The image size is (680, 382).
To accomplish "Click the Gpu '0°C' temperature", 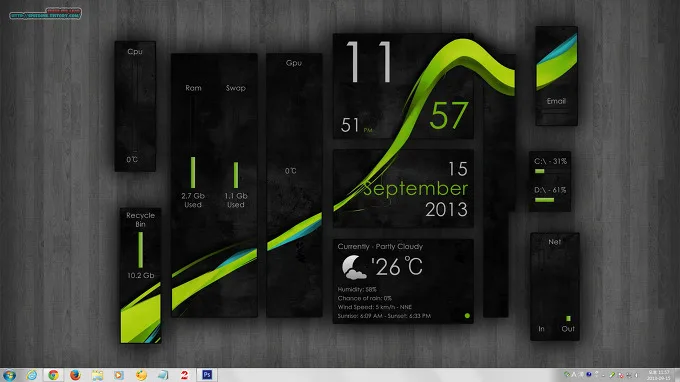I will [x=291, y=171].
